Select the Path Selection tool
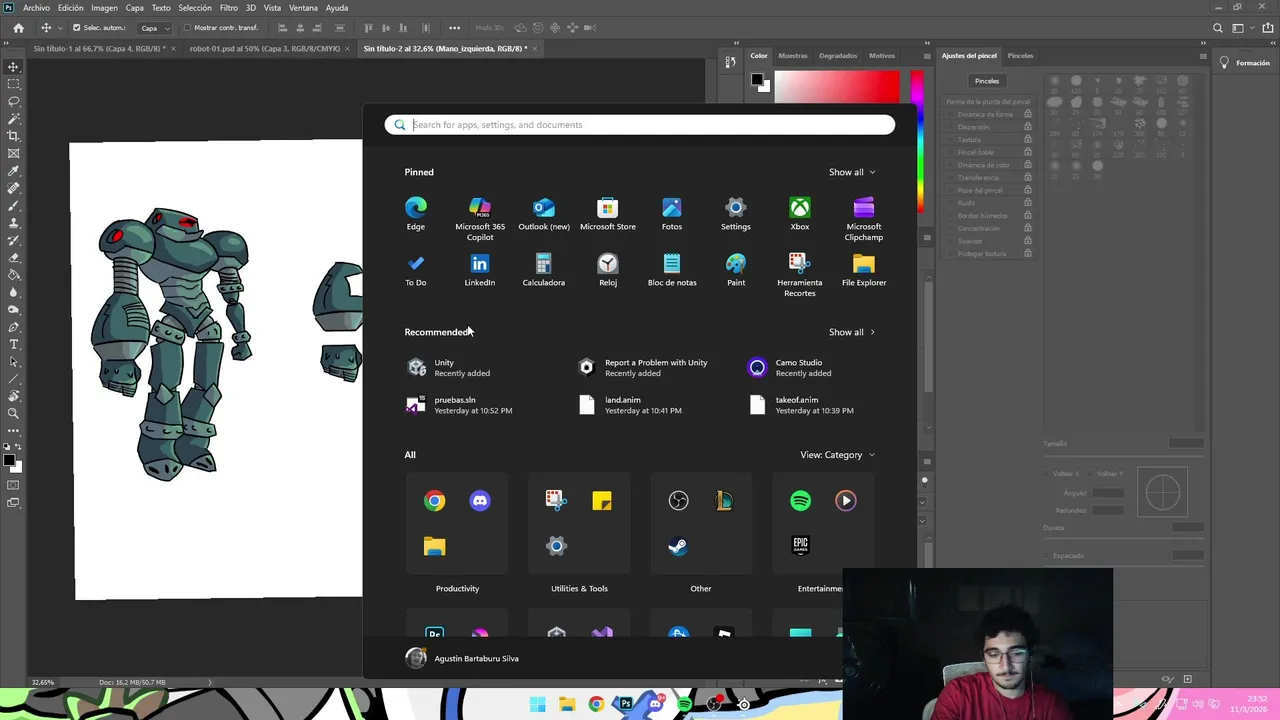Viewport: 1280px width, 720px height. pos(13,361)
